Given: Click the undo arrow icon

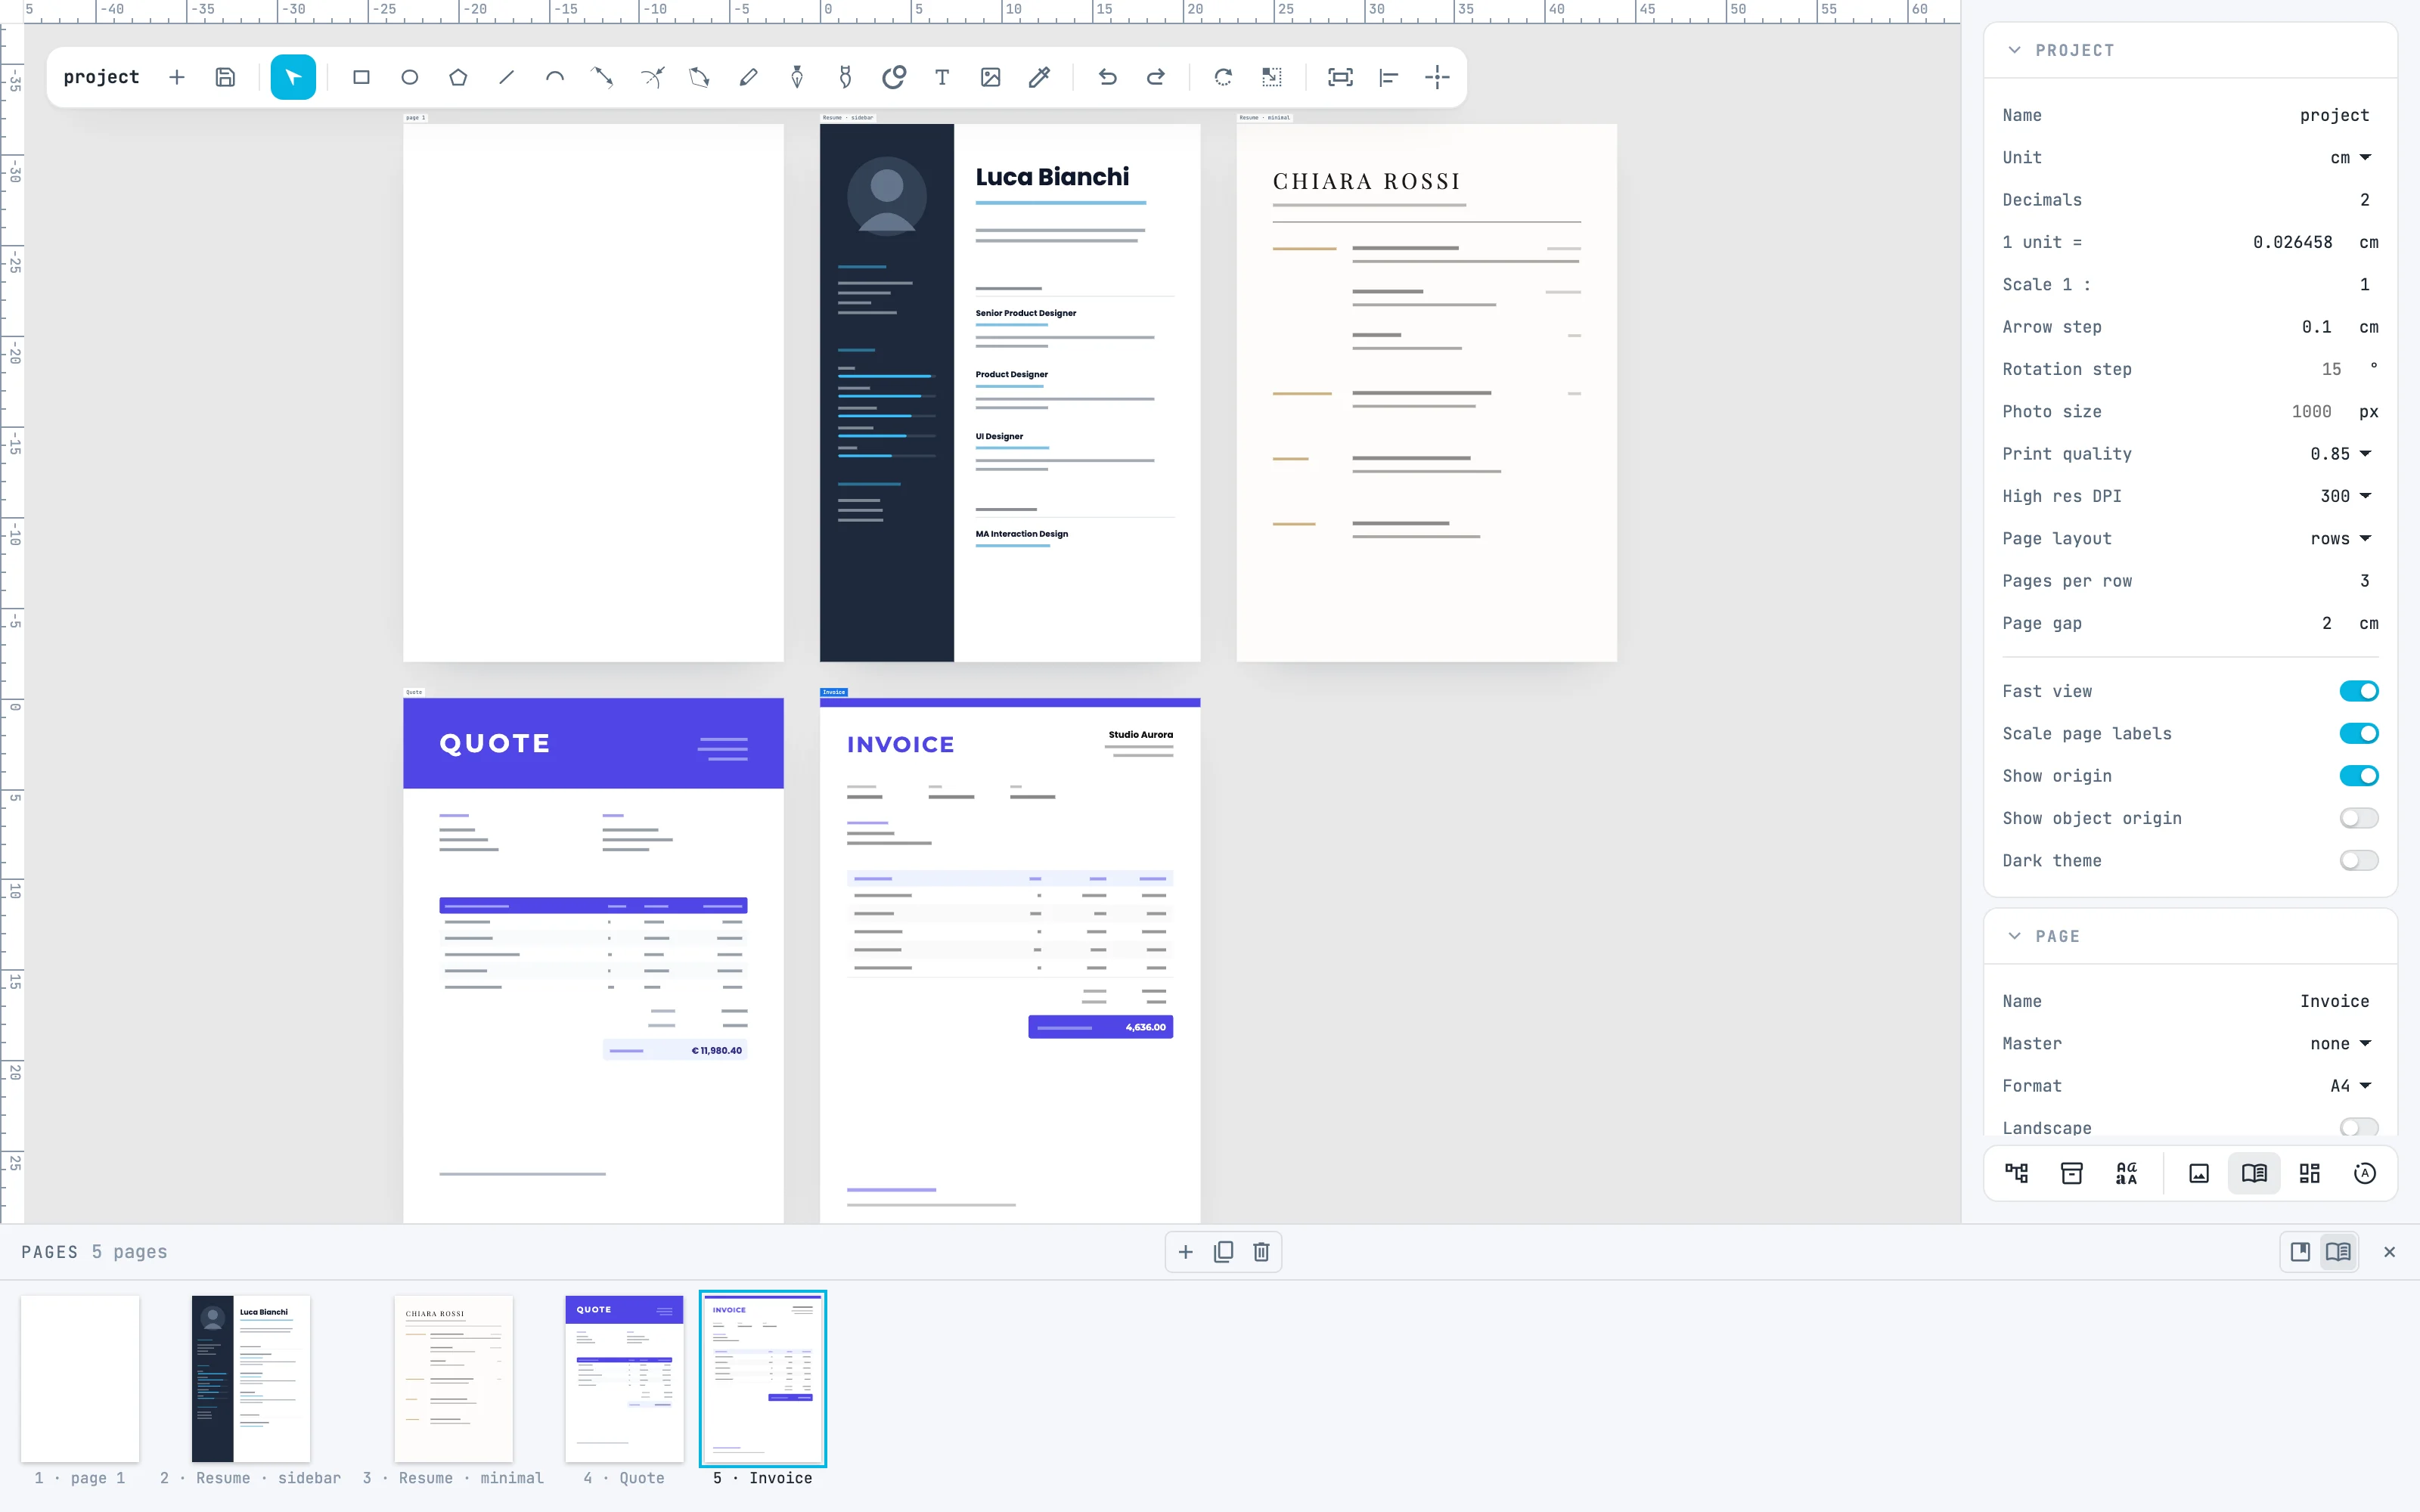Looking at the screenshot, I should coord(1107,77).
